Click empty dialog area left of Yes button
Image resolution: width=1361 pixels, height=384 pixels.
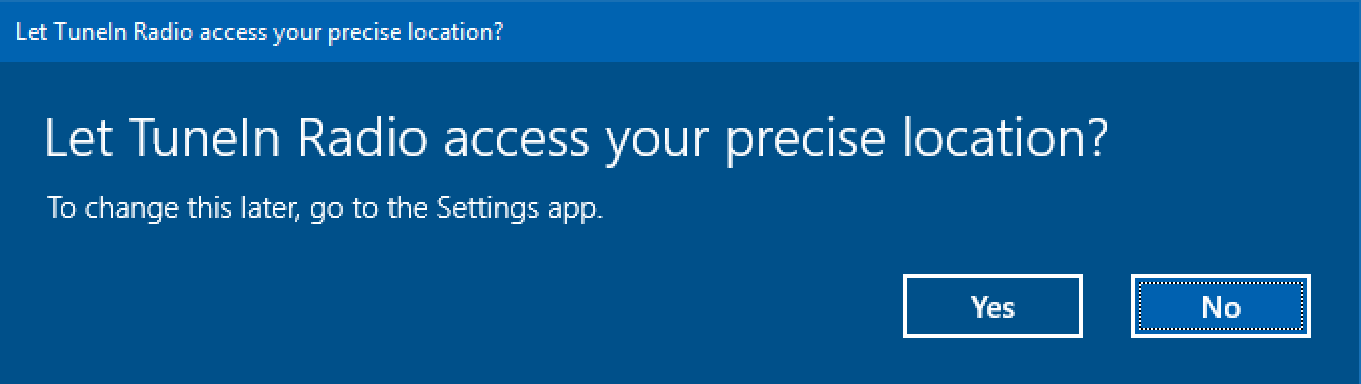coord(450,306)
